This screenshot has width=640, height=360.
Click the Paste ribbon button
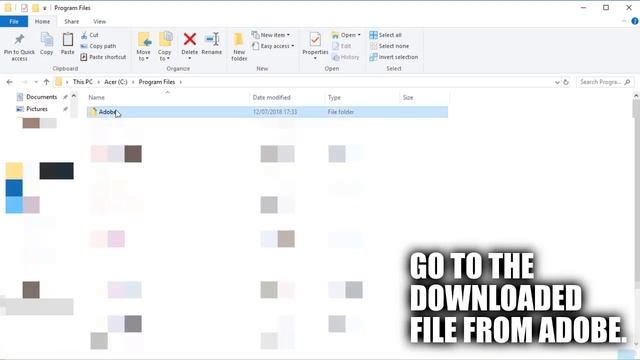[x=68, y=44]
